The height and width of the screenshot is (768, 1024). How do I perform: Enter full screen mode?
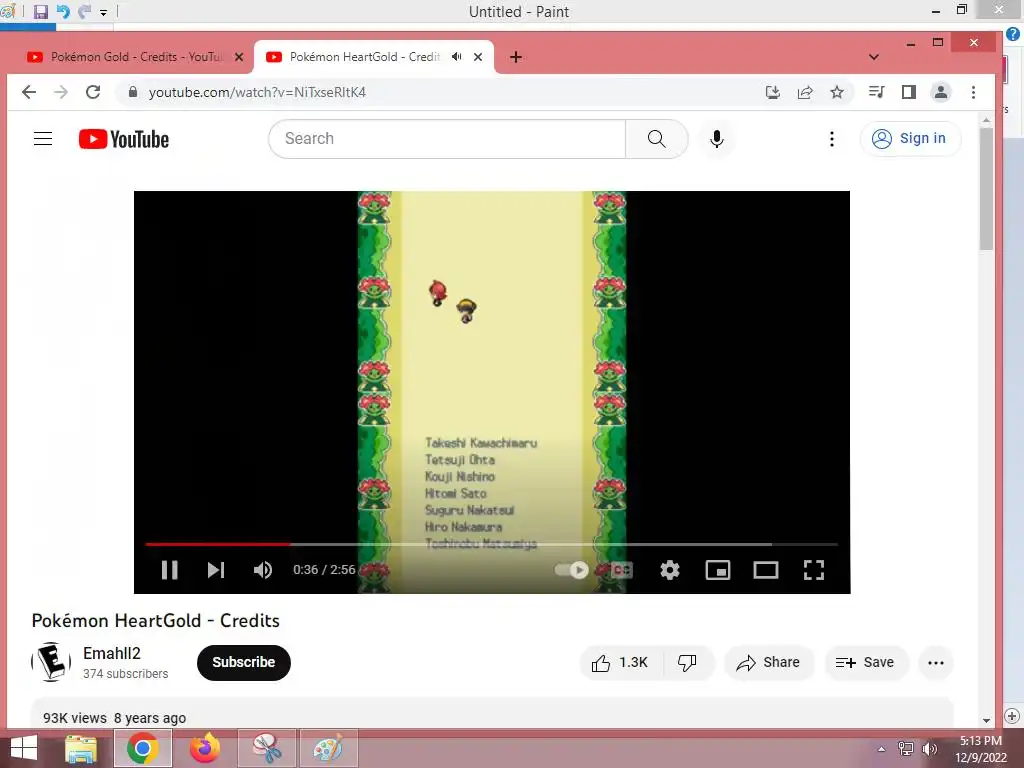coord(814,569)
